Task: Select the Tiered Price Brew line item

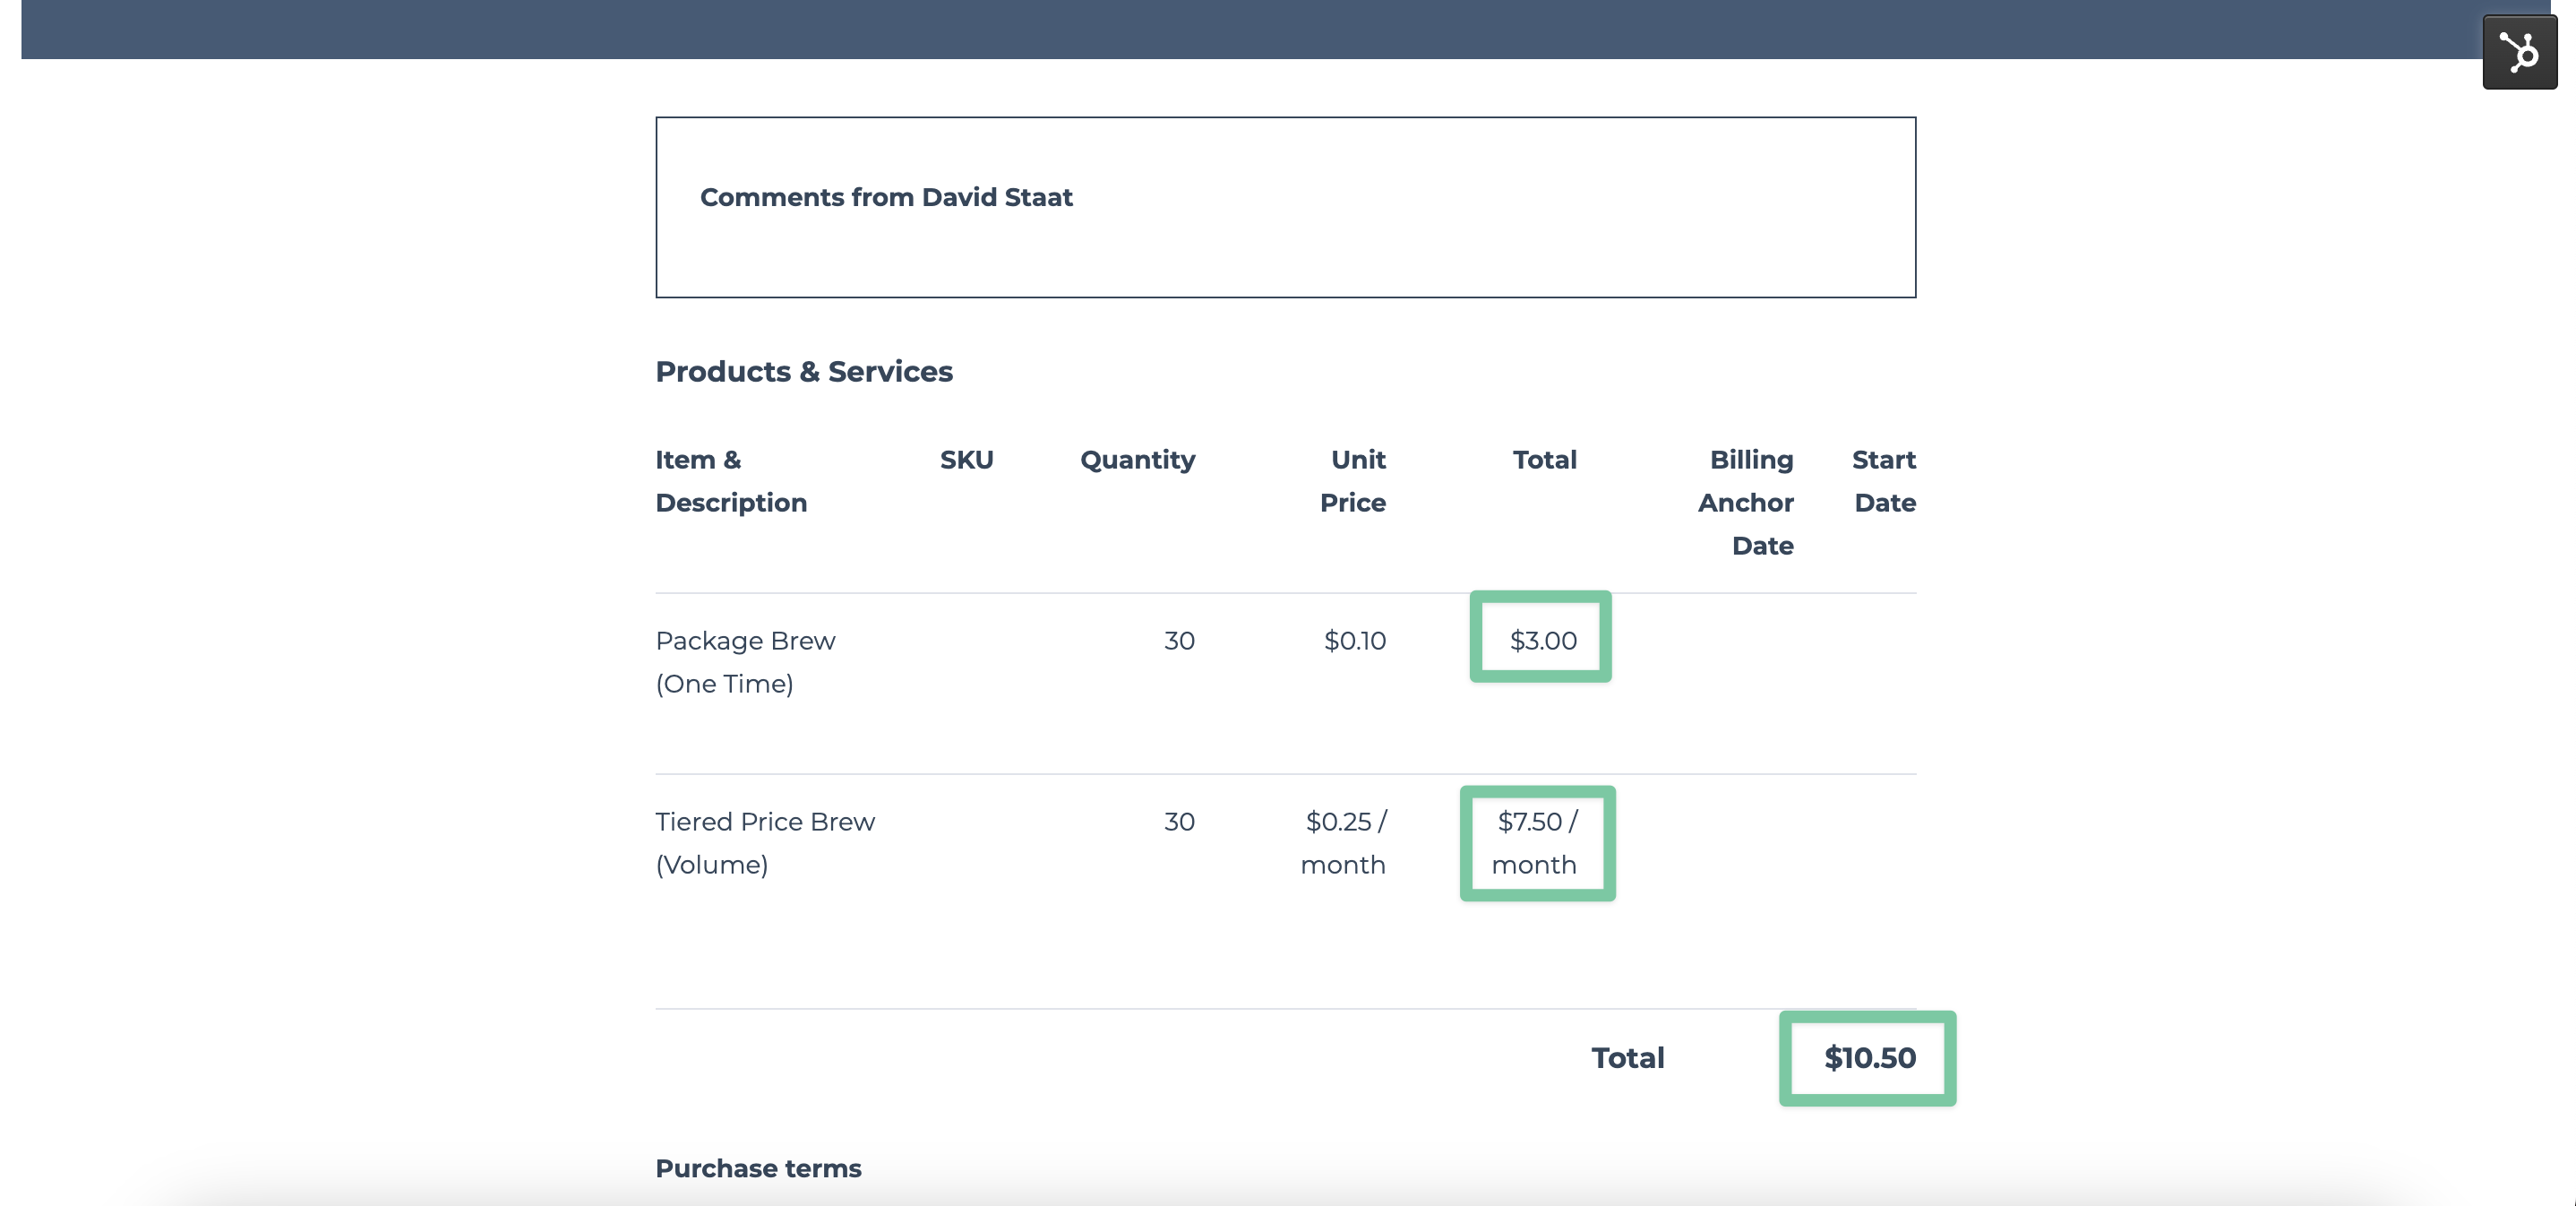Action: pyautogui.click(x=764, y=842)
